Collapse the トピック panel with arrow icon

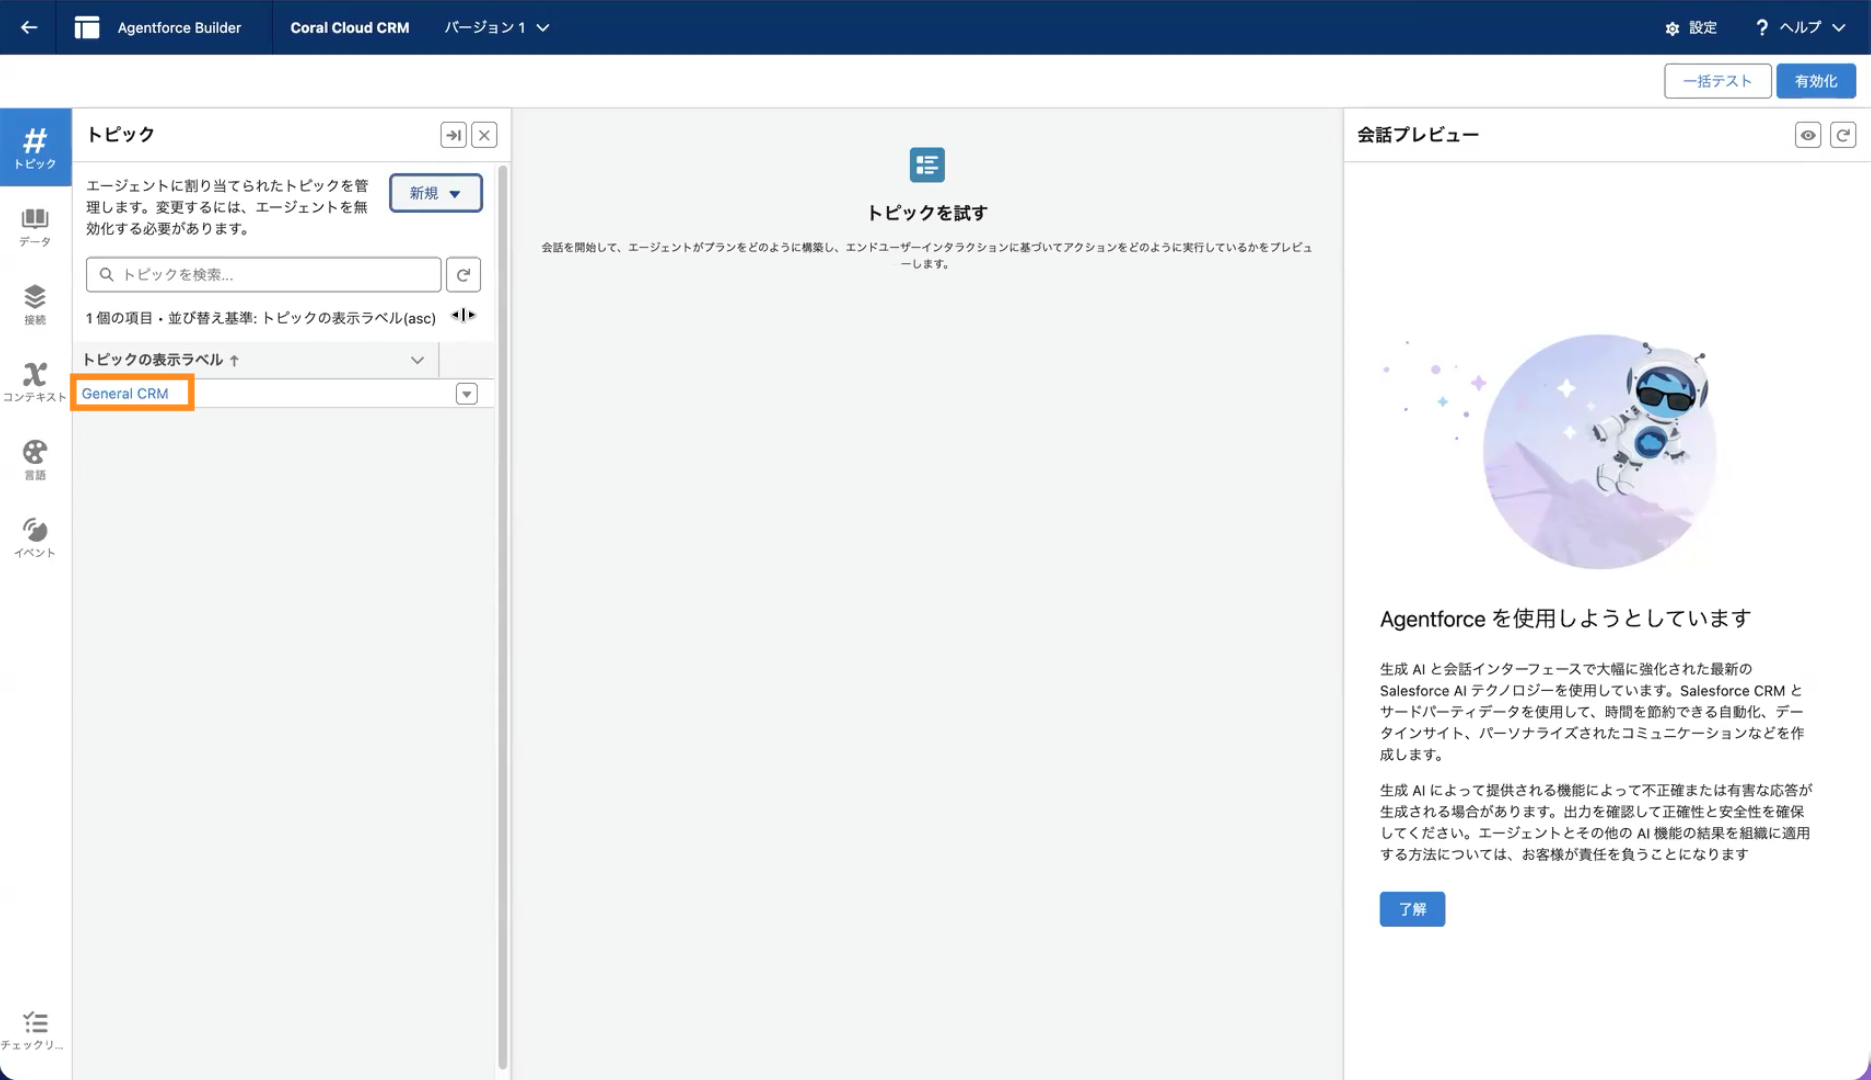[x=453, y=135]
